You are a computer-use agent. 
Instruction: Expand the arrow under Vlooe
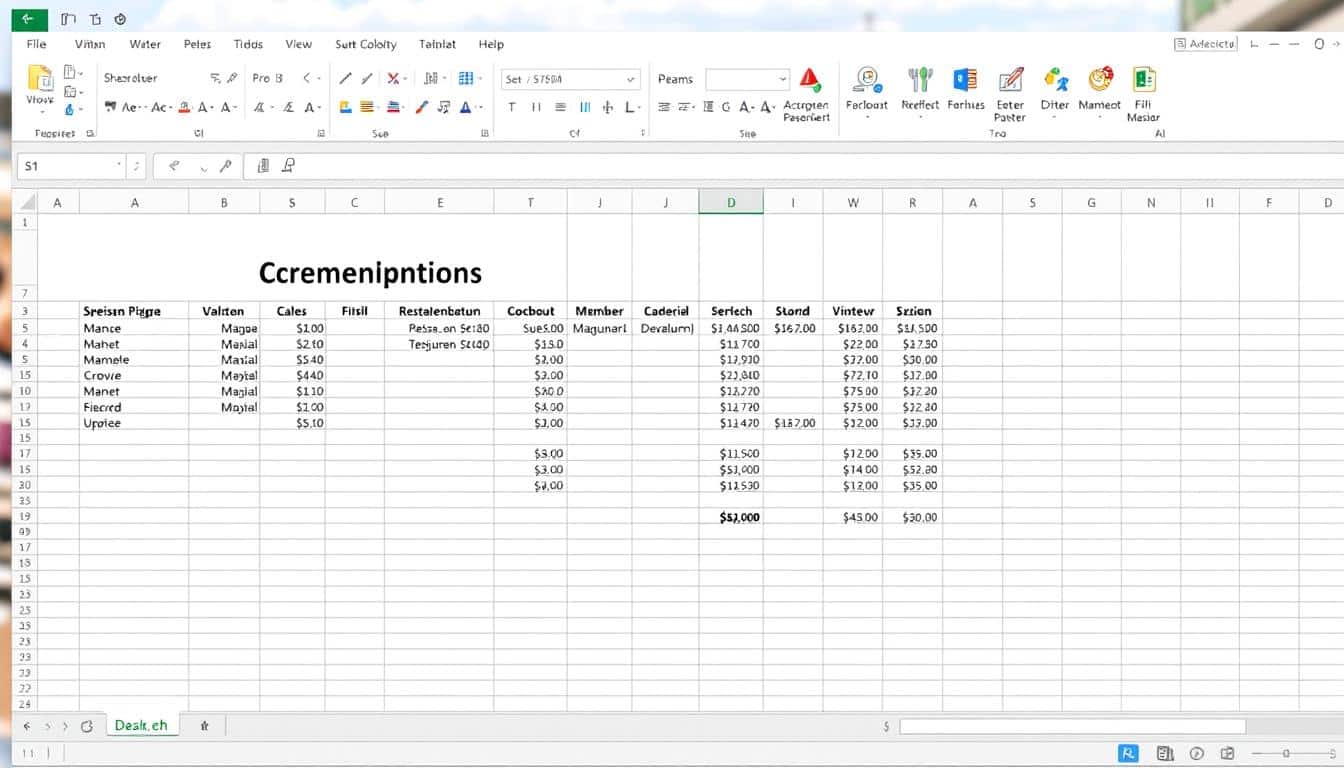[x=40, y=114]
